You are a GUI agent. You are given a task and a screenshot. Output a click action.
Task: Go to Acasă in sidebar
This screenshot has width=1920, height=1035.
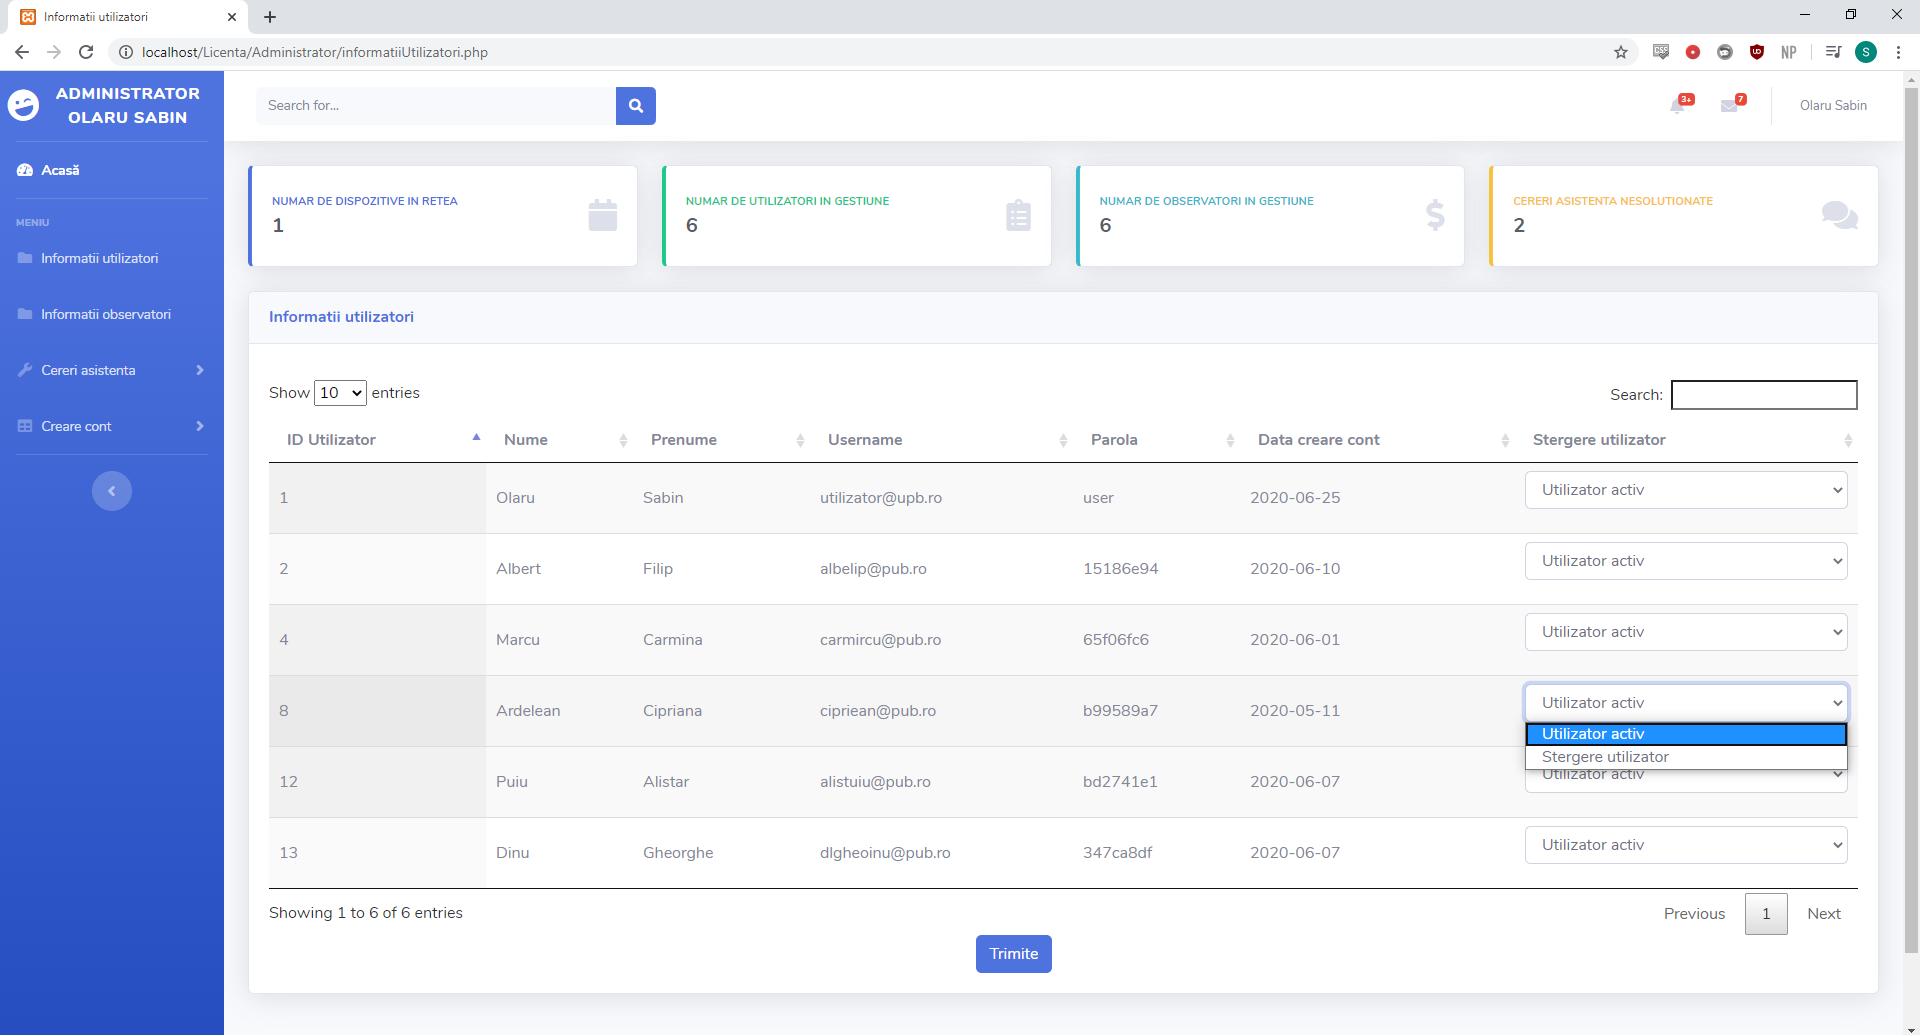click(x=60, y=170)
